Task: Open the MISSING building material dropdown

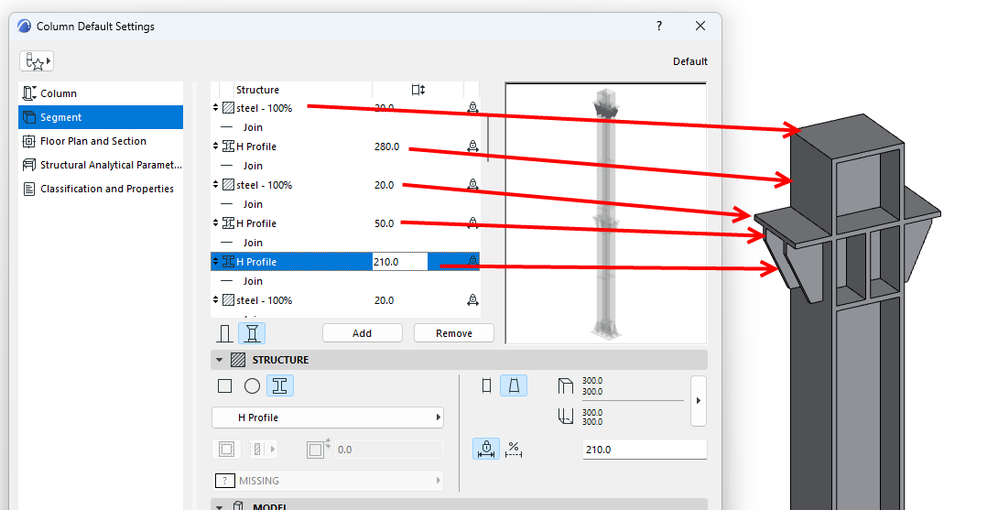Action: tap(327, 481)
